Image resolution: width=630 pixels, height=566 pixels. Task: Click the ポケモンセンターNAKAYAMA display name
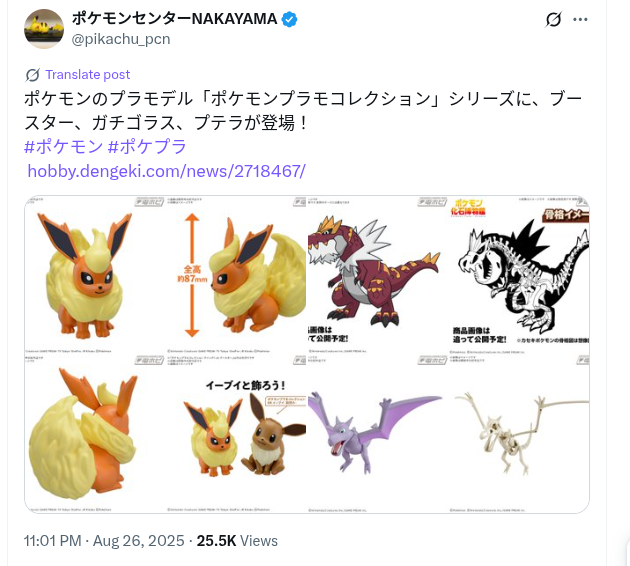click(x=174, y=19)
